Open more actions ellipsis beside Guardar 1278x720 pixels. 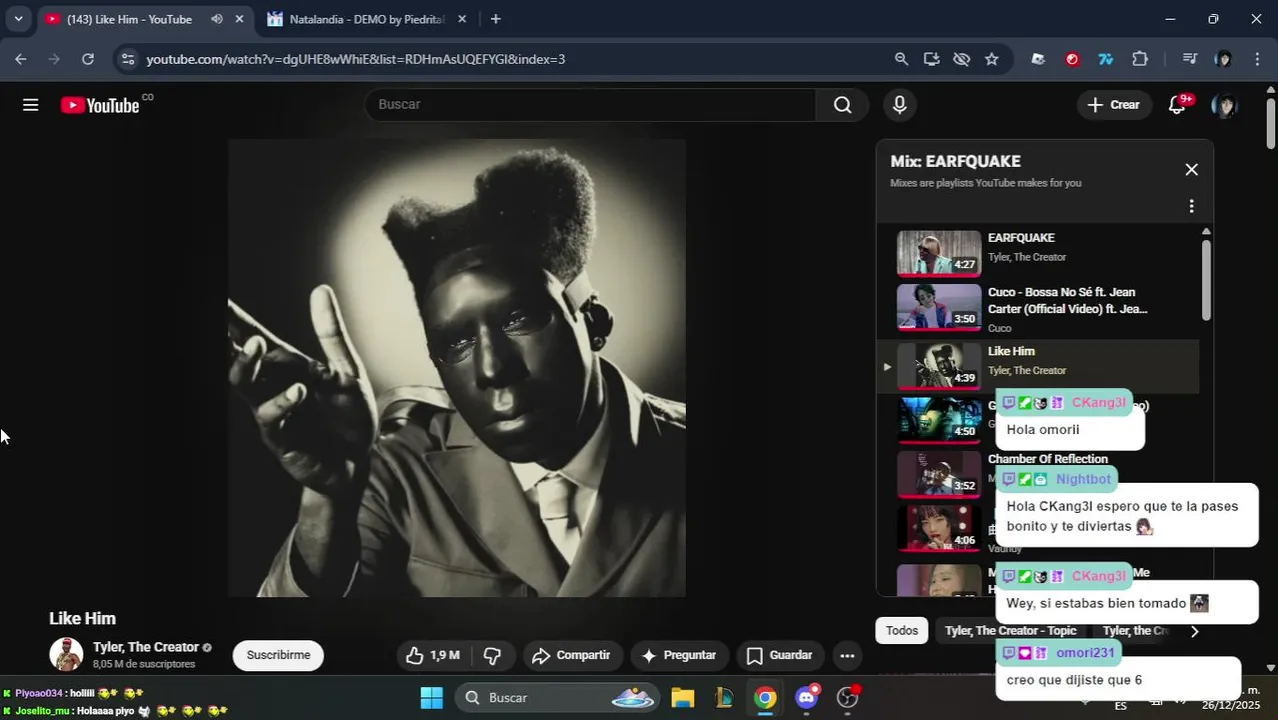[x=847, y=656]
